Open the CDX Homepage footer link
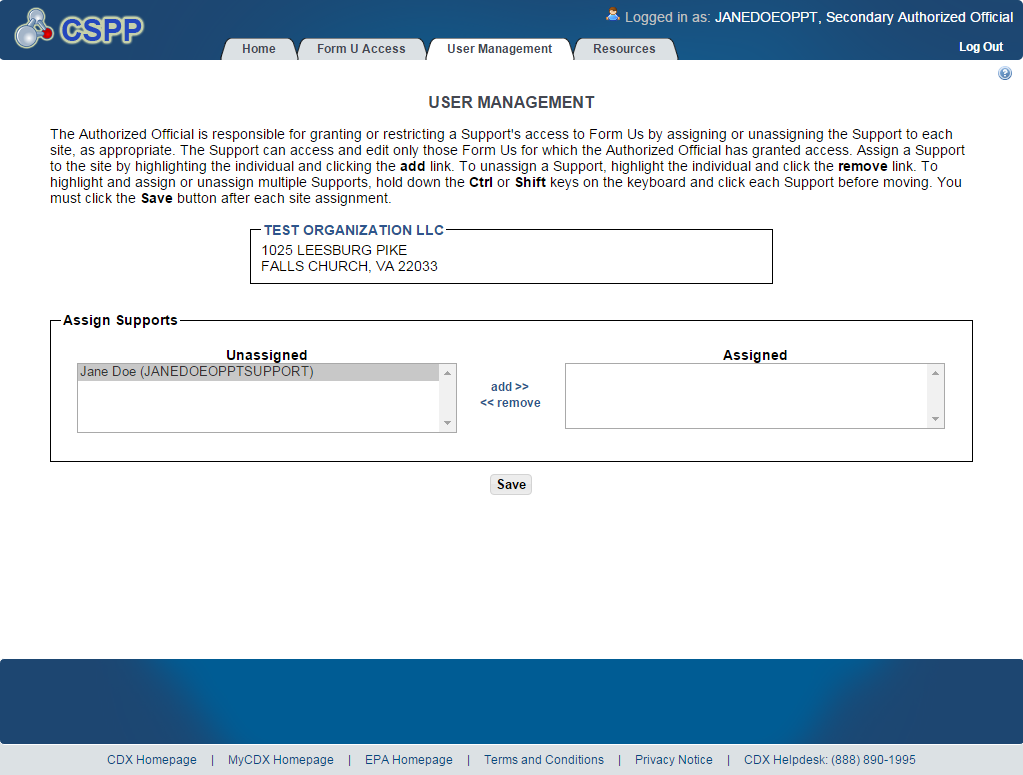This screenshot has height=775, width=1023. click(152, 760)
